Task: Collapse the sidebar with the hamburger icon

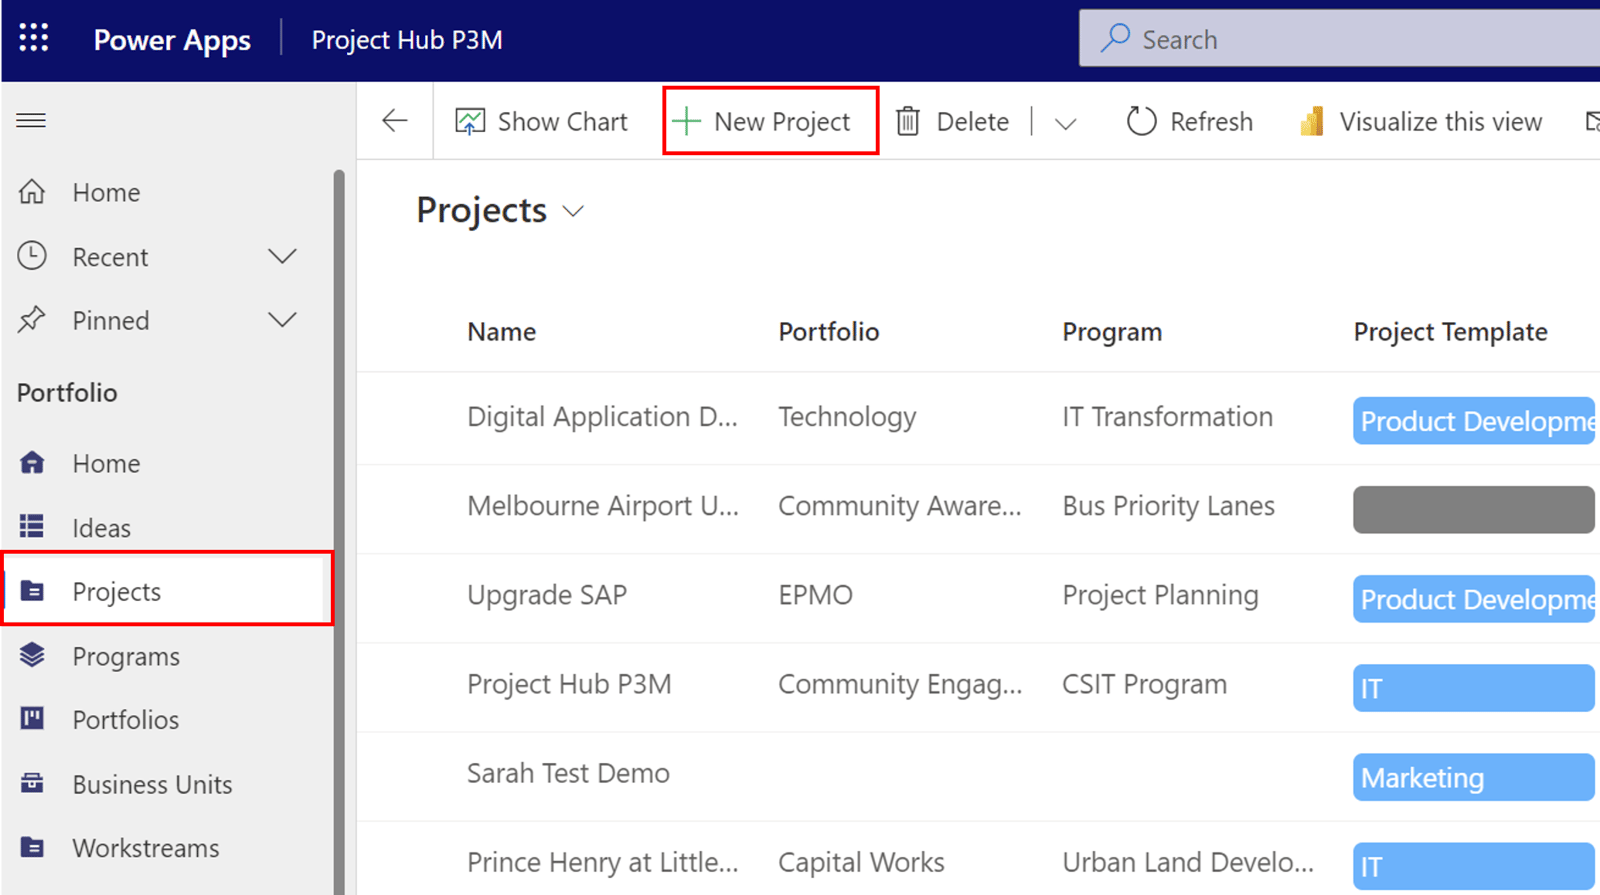Action: 31,121
